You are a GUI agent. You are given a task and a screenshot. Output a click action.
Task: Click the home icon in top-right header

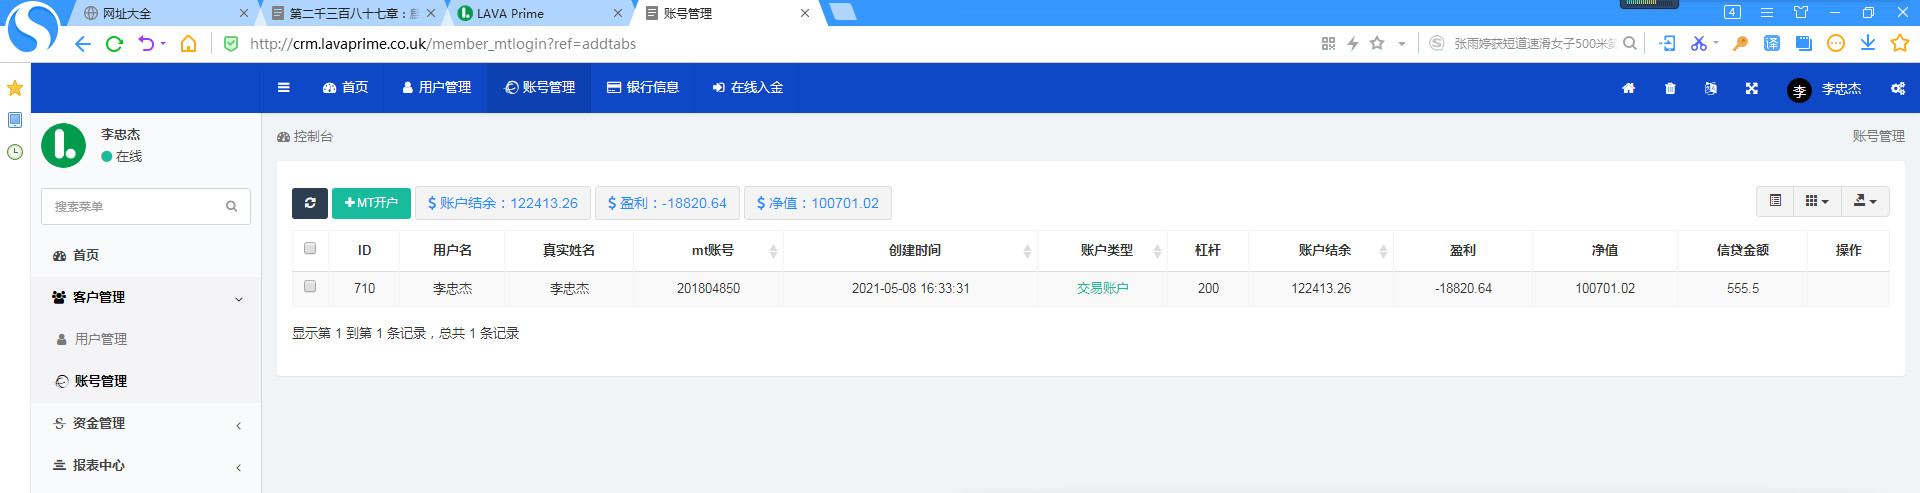(x=1628, y=88)
